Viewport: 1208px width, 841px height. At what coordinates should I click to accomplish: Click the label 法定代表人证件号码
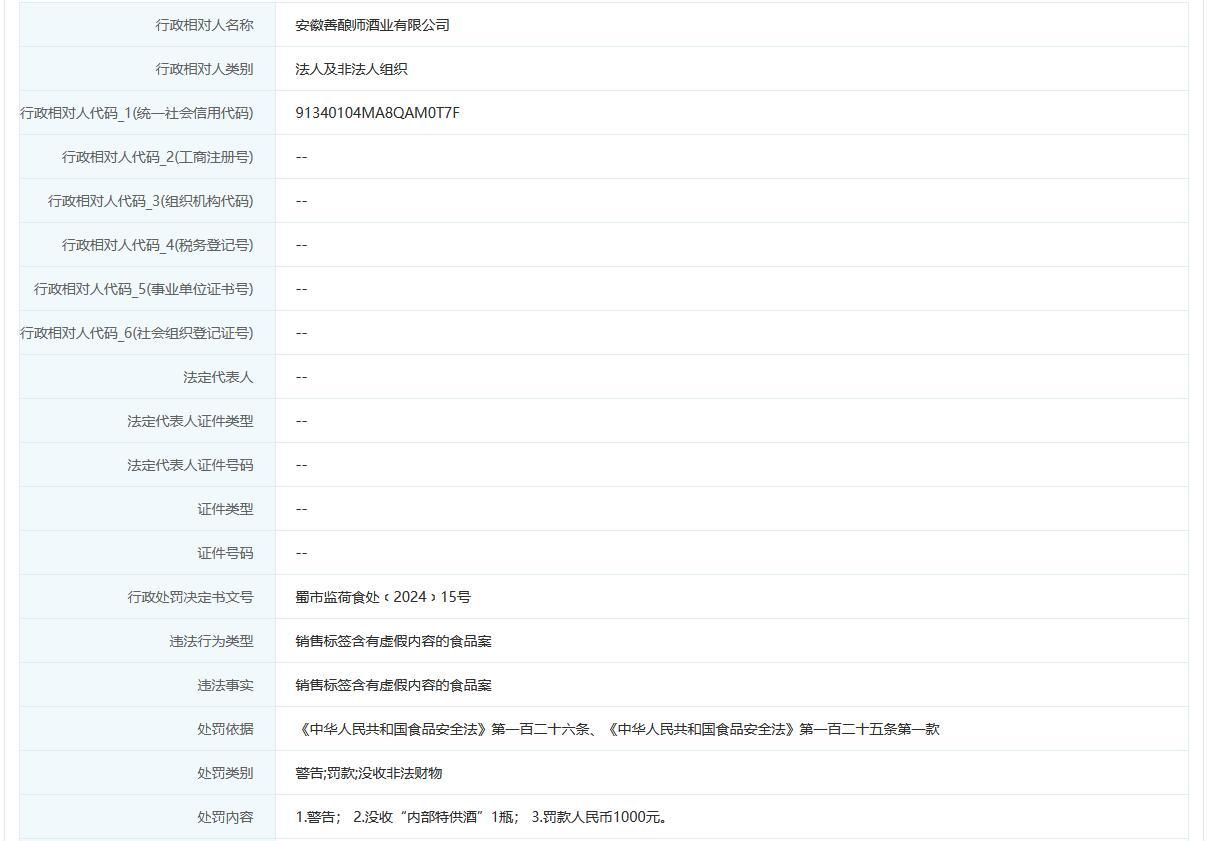click(x=190, y=465)
